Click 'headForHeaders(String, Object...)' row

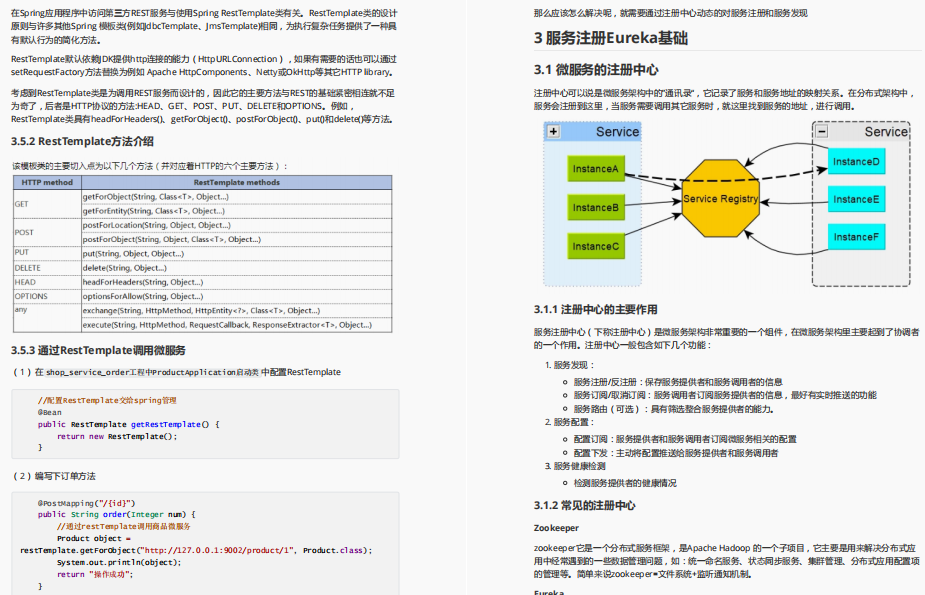click(x=237, y=282)
